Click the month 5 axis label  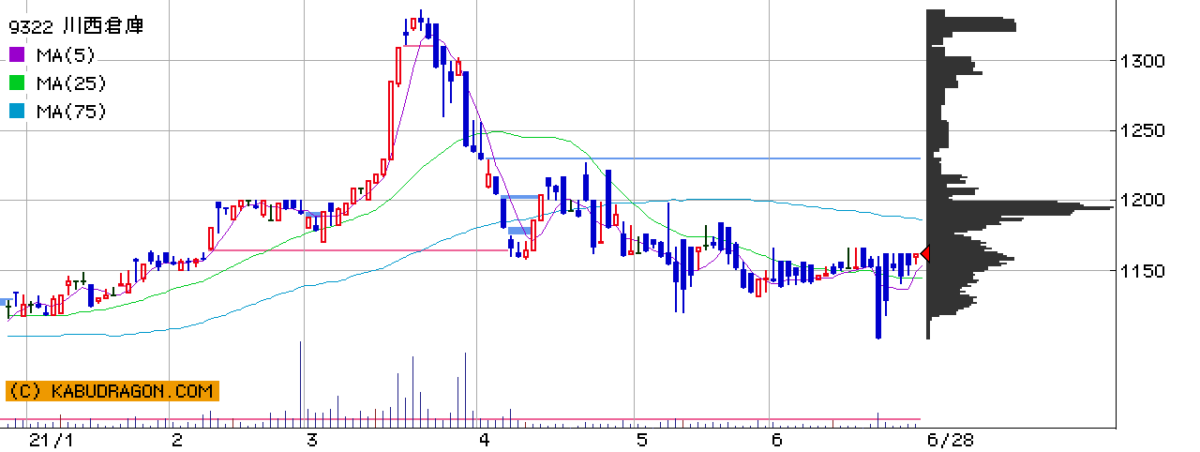click(641, 440)
